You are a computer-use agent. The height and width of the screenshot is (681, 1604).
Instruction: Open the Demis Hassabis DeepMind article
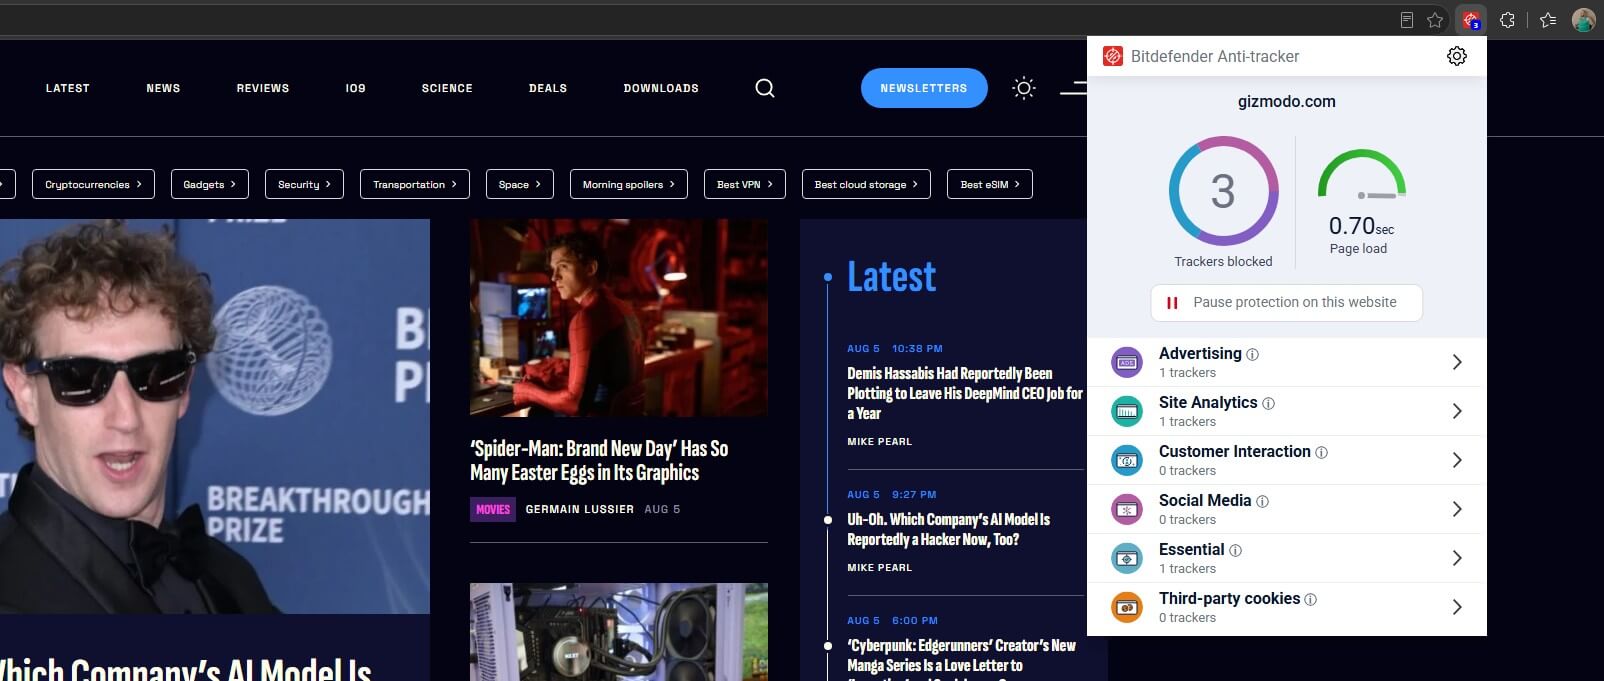[964, 393]
